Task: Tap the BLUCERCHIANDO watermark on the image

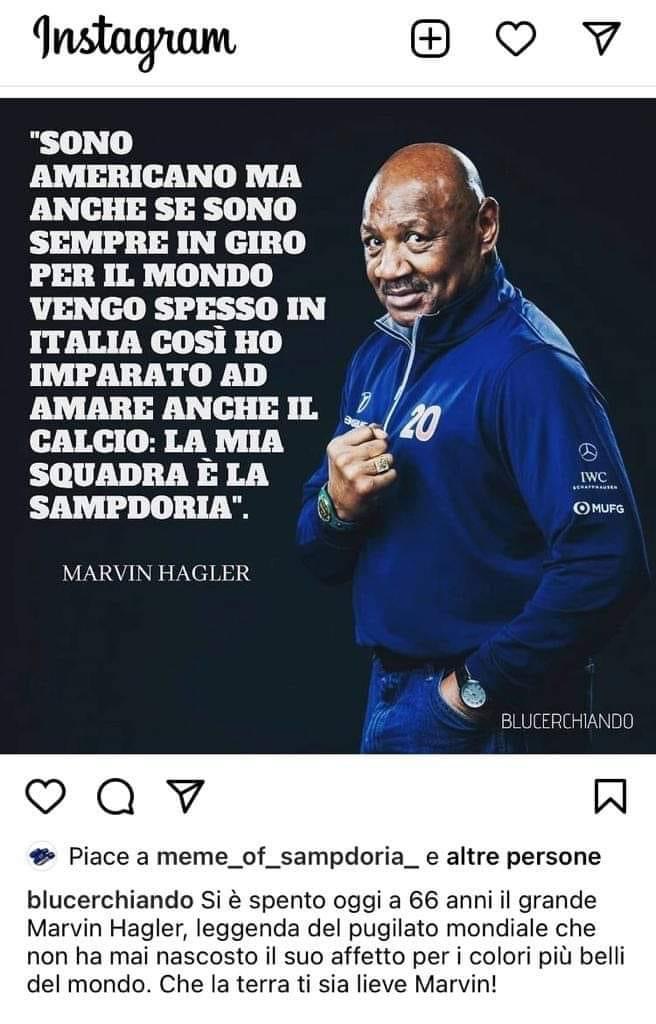Action: (x=567, y=721)
